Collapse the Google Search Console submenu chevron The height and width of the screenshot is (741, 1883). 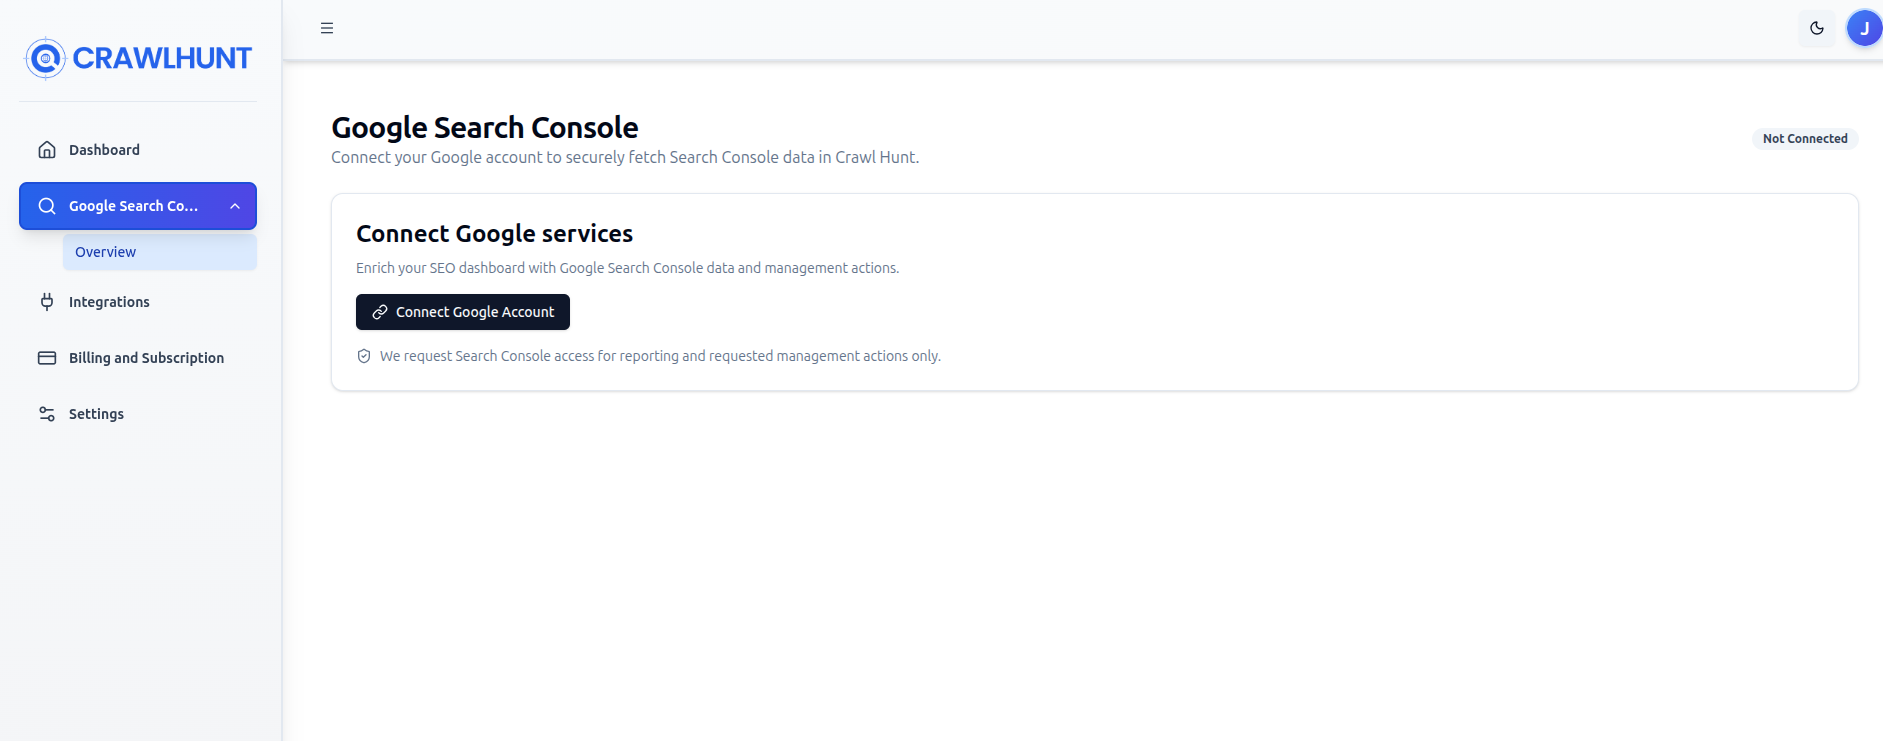(235, 205)
